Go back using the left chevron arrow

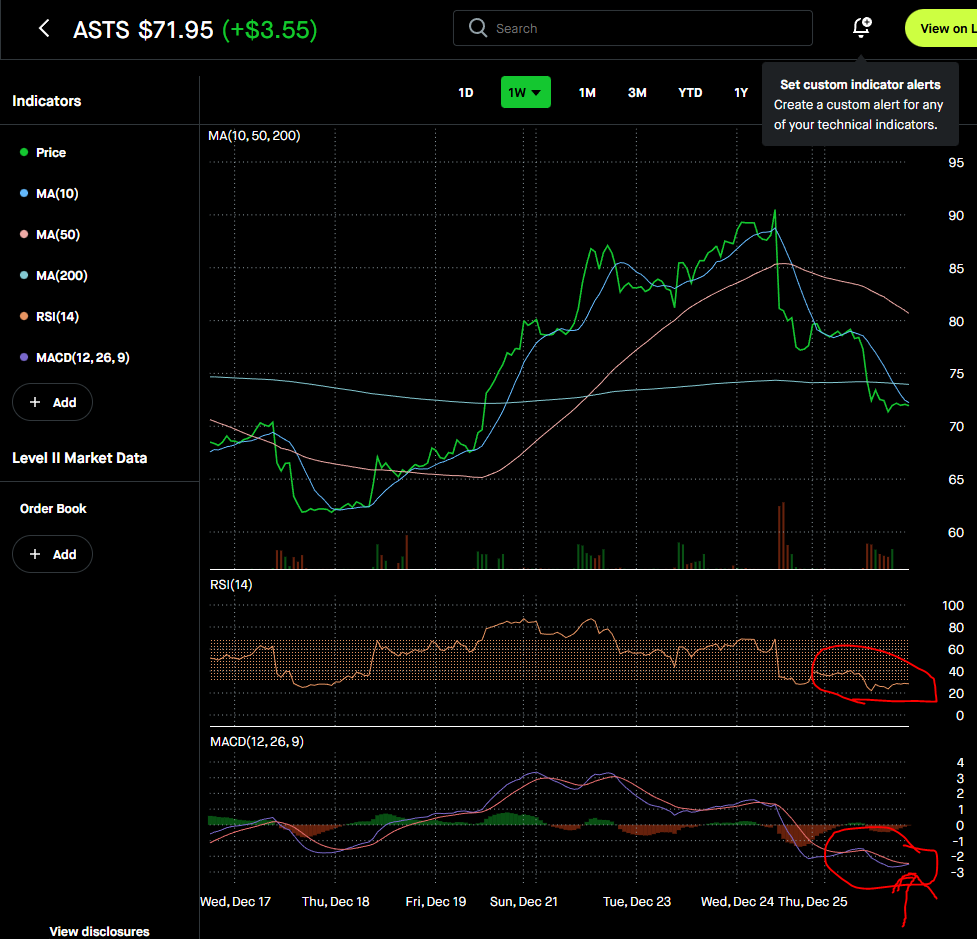[x=44, y=28]
